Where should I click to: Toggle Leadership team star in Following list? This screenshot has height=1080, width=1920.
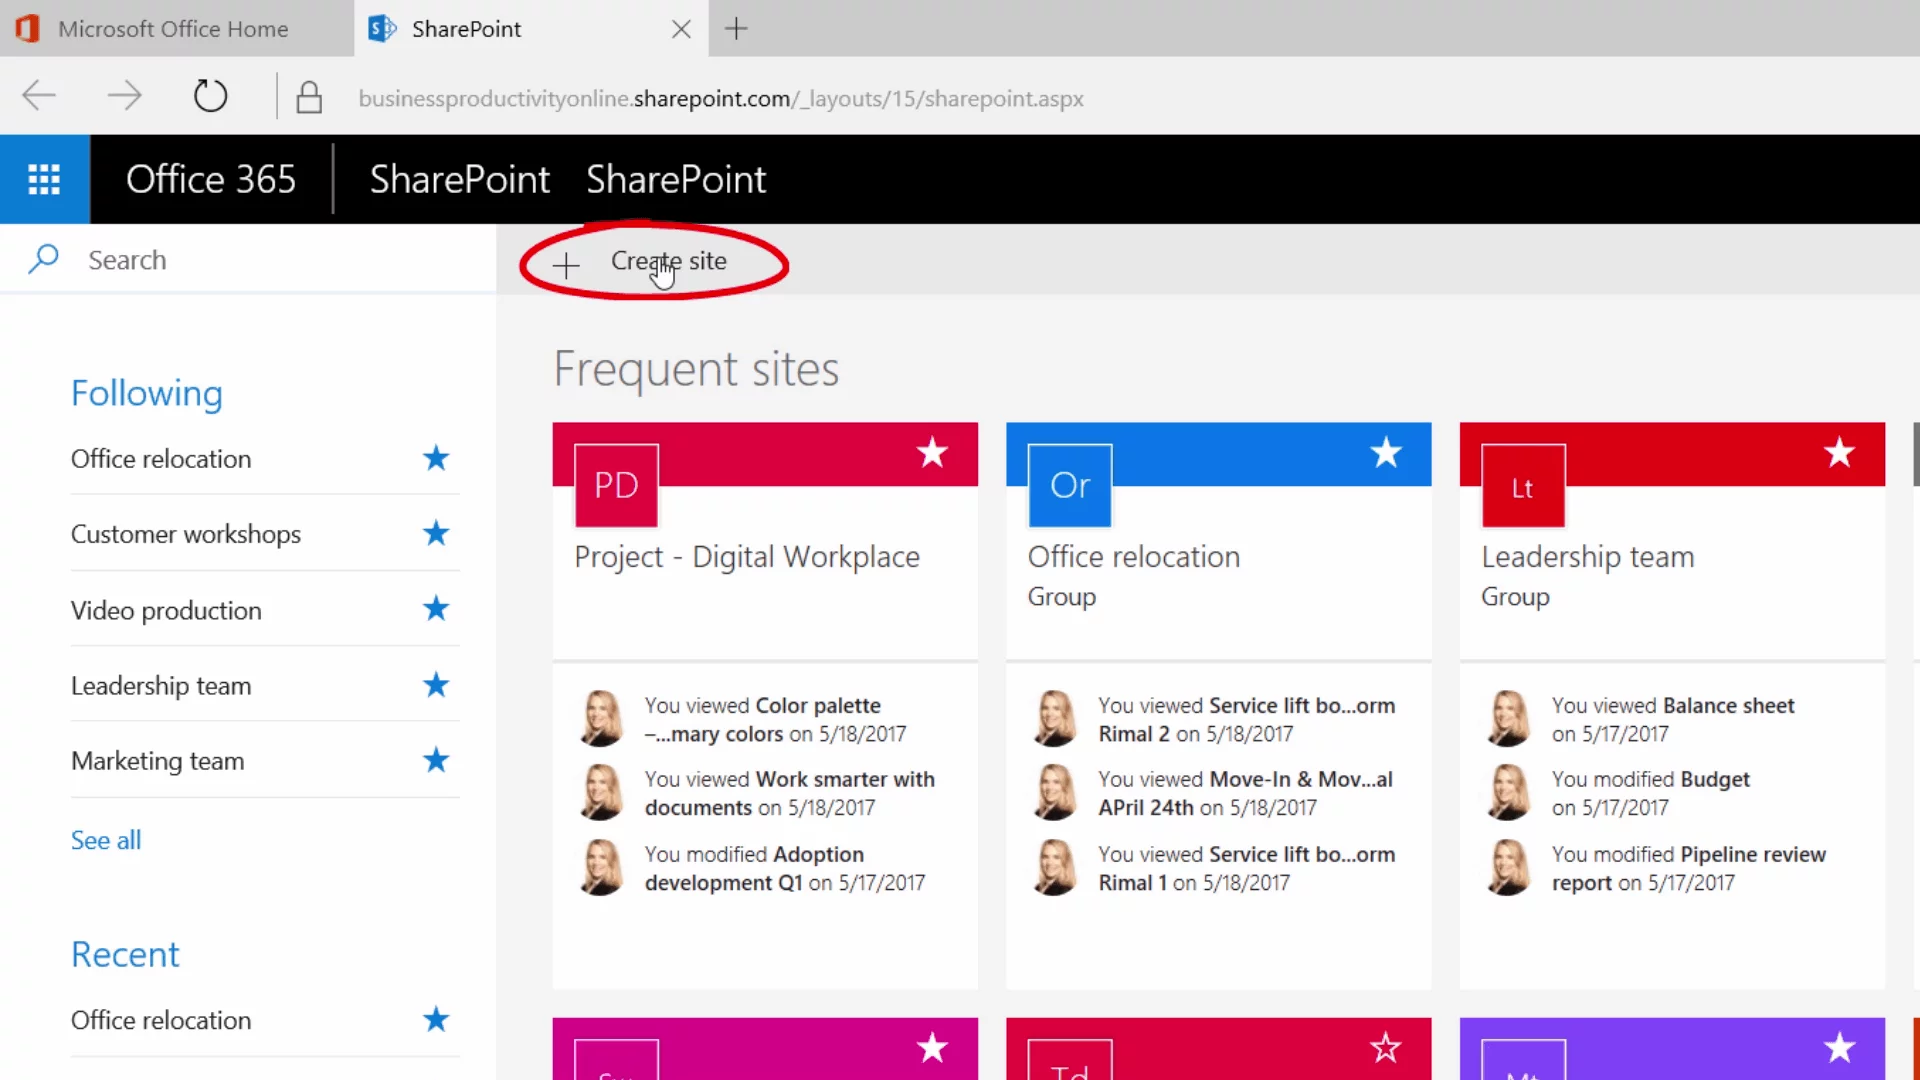pyautogui.click(x=436, y=685)
